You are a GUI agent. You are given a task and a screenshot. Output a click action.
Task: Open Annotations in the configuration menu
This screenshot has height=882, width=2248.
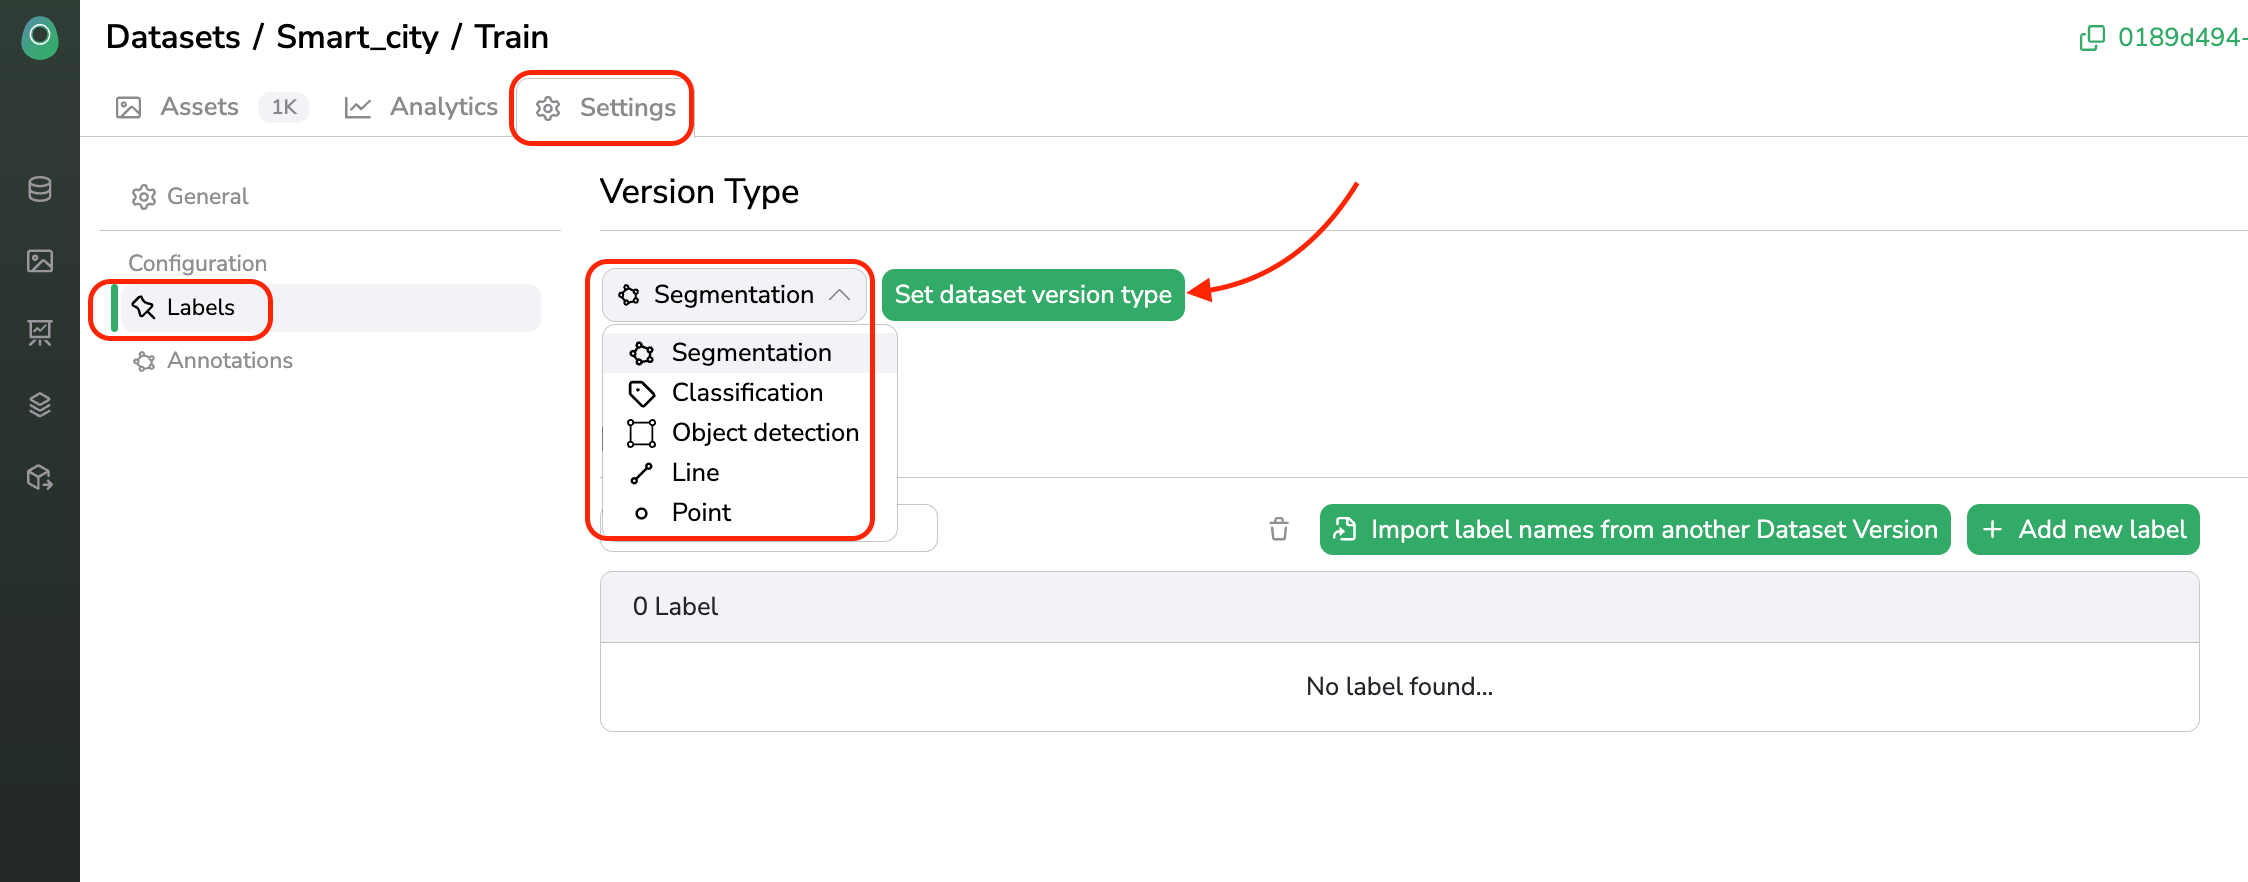[229, 361]
